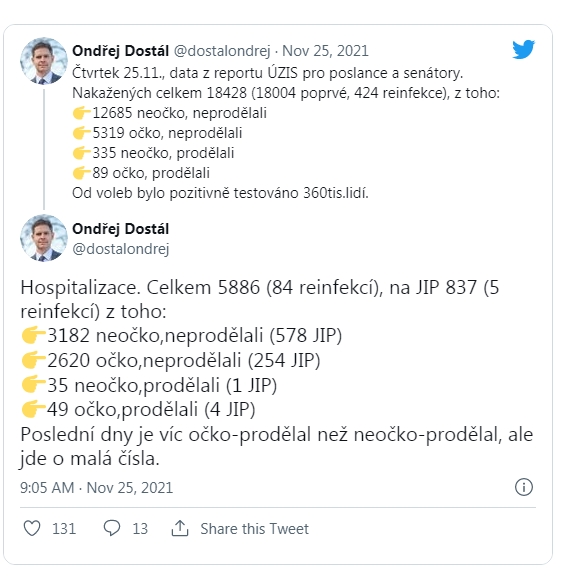Click the Twitter bird logo
This screenshot has height=579, width=567.
[523, 49]
